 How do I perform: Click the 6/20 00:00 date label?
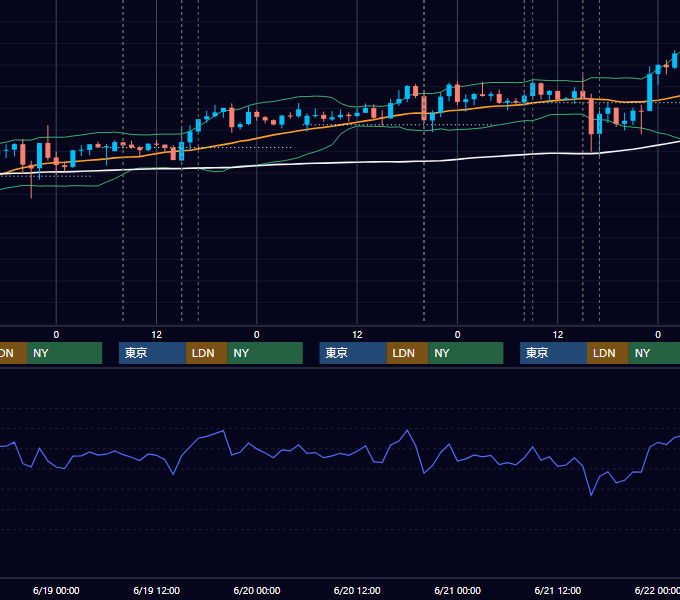257,590
